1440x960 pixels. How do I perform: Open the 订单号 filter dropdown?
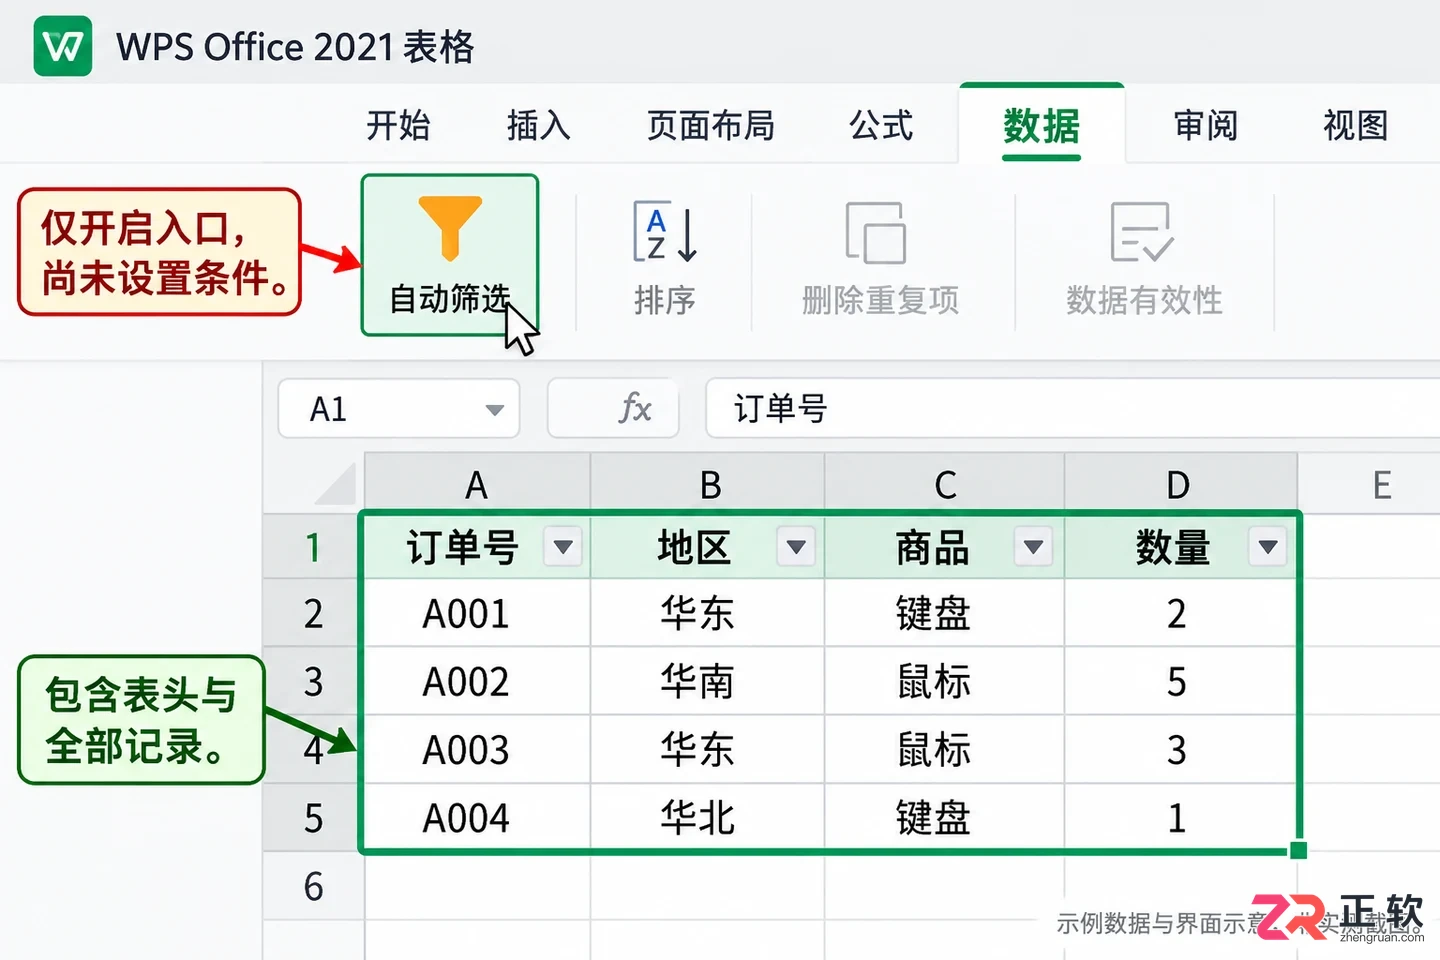563,547
